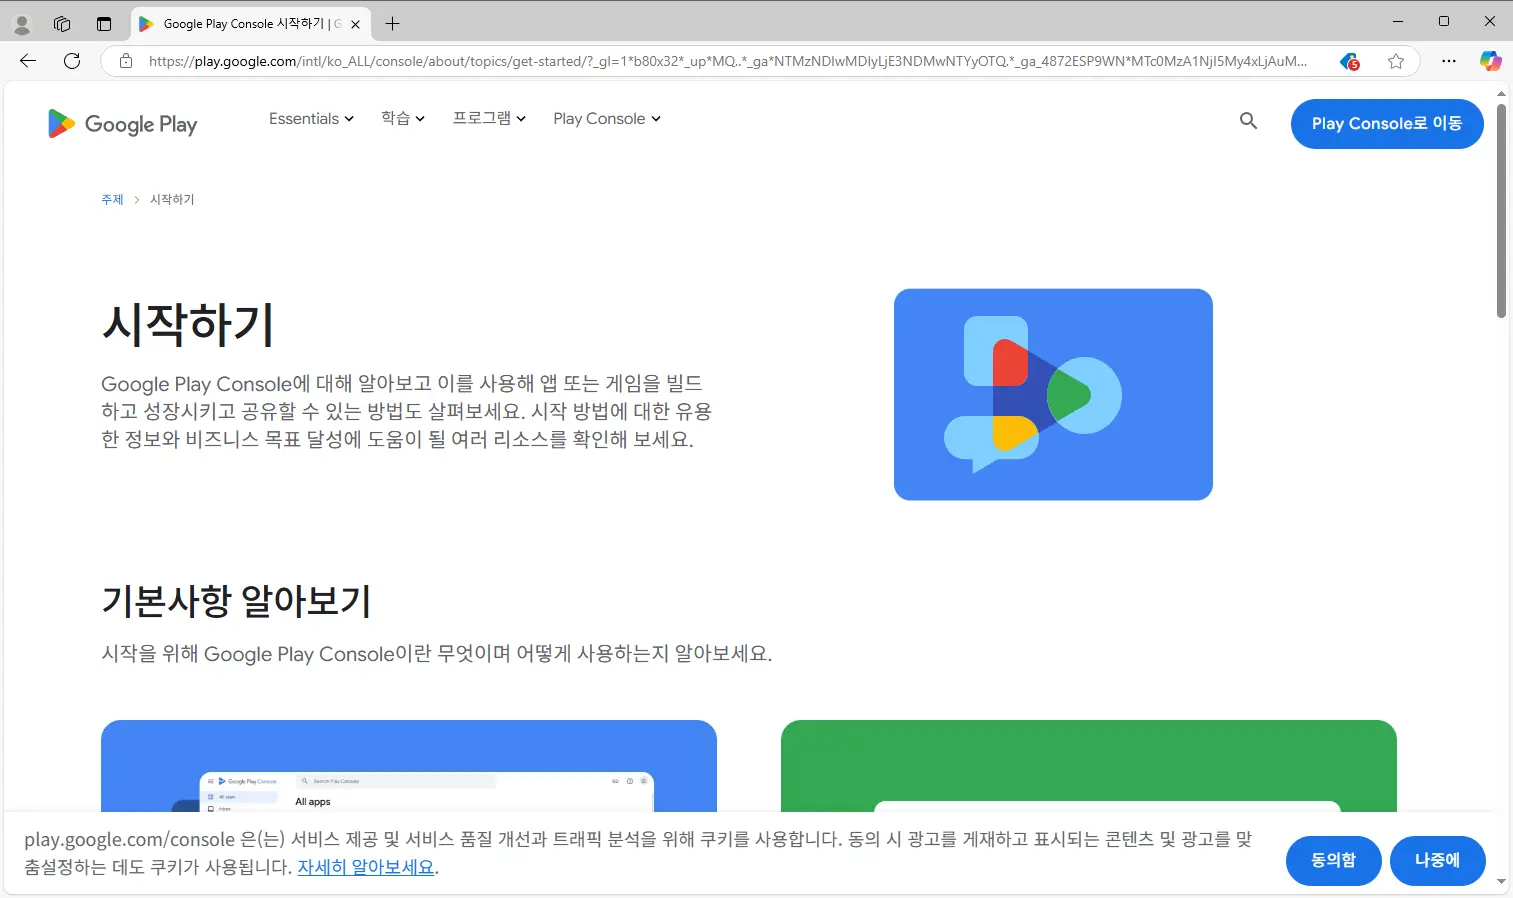The image size is (1513, 898).
Task: Click the Play Console로 이동 button
Action: pyautogui.click(x=1387, y=124)
